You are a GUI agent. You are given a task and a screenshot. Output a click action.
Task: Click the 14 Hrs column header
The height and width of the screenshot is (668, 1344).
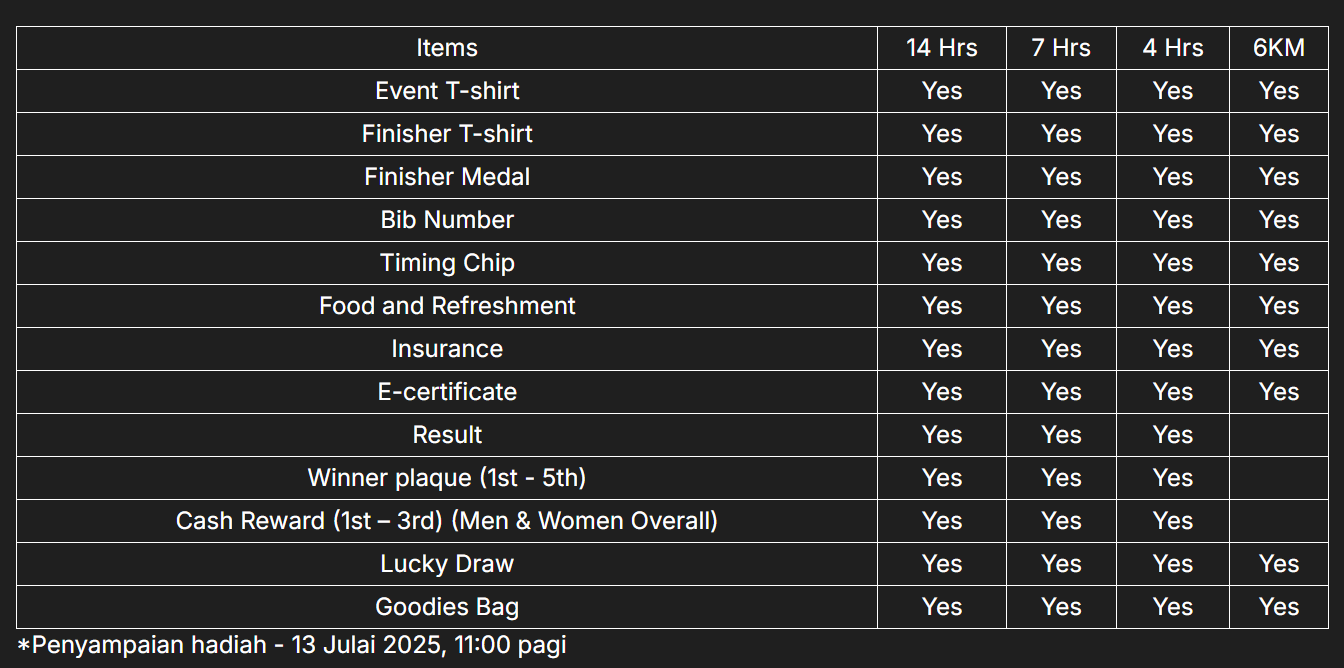click(x=941, y=48)
